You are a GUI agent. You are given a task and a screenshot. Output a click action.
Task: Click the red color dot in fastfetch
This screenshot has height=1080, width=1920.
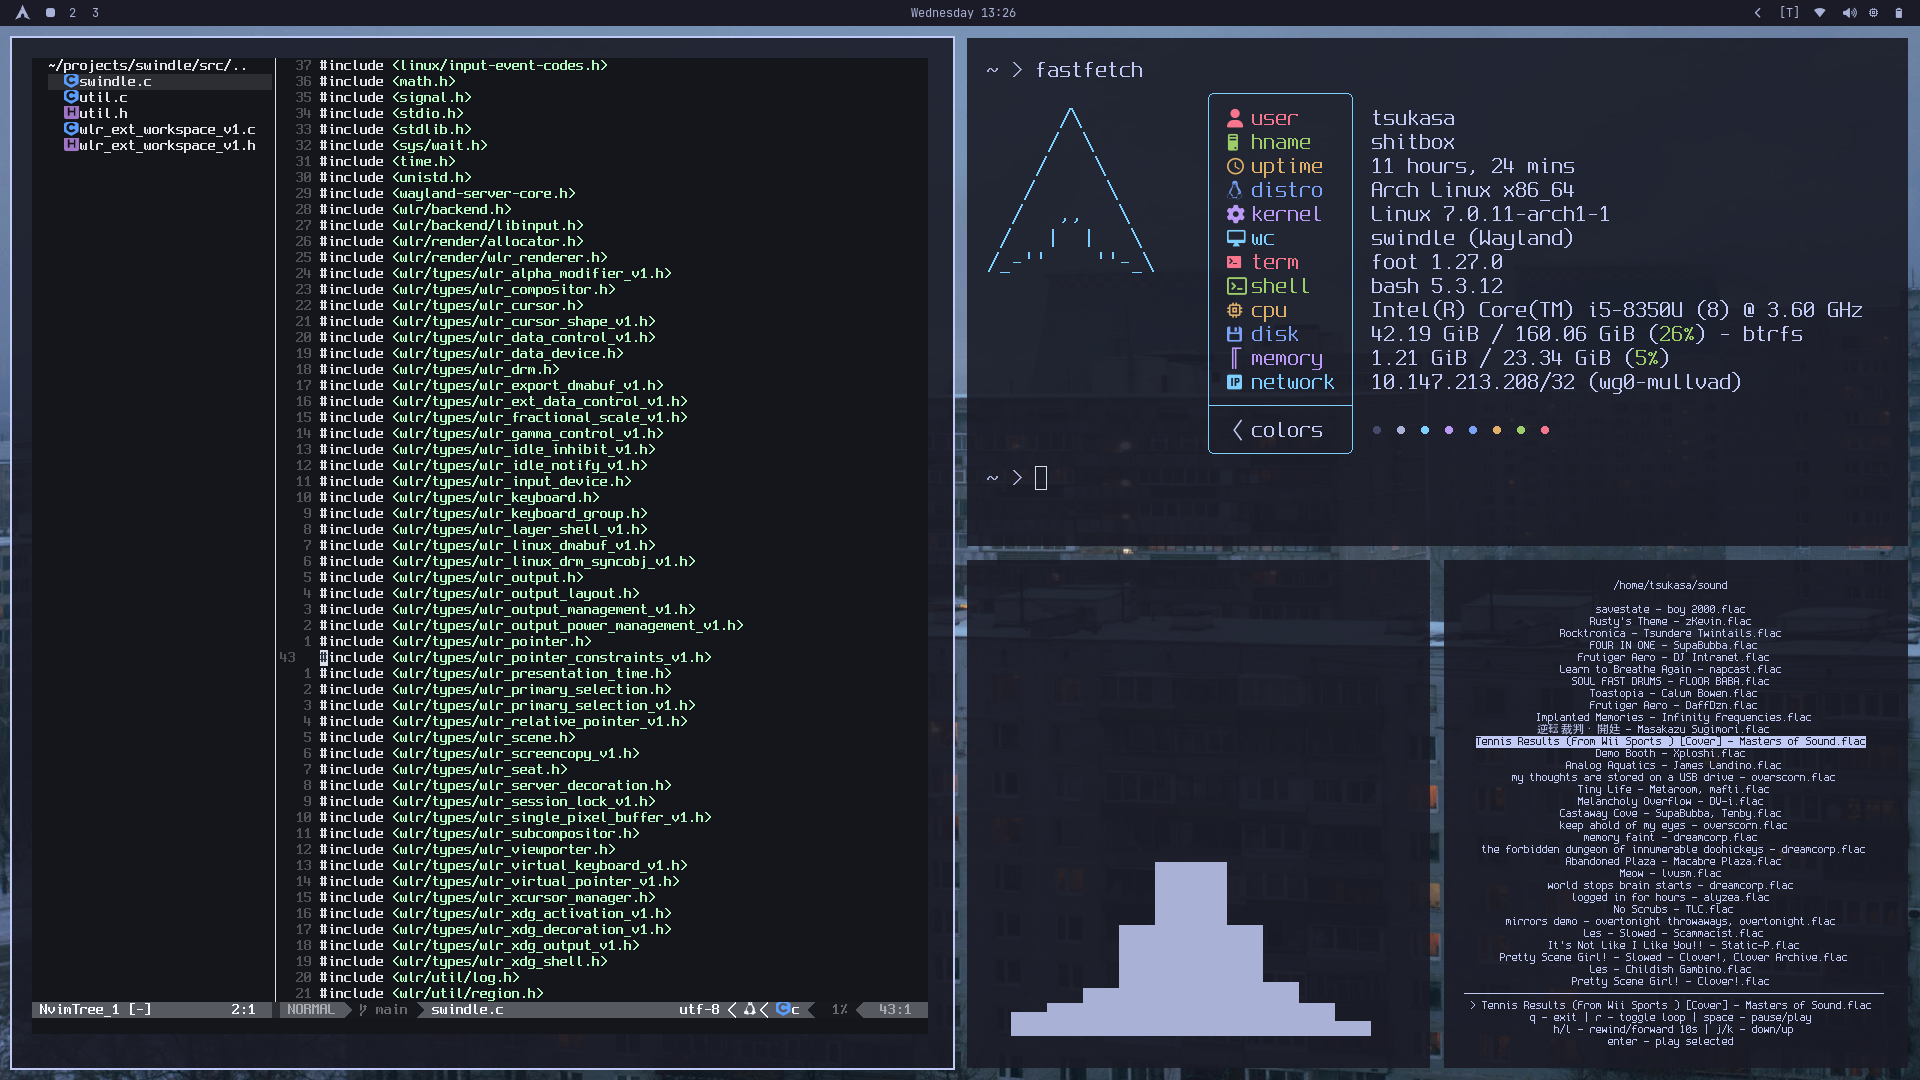pos(1545,430)
